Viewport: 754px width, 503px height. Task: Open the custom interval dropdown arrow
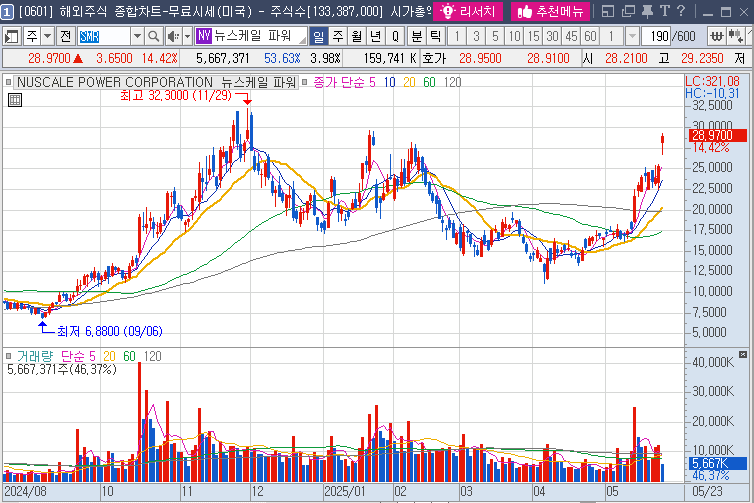(632, 36)
